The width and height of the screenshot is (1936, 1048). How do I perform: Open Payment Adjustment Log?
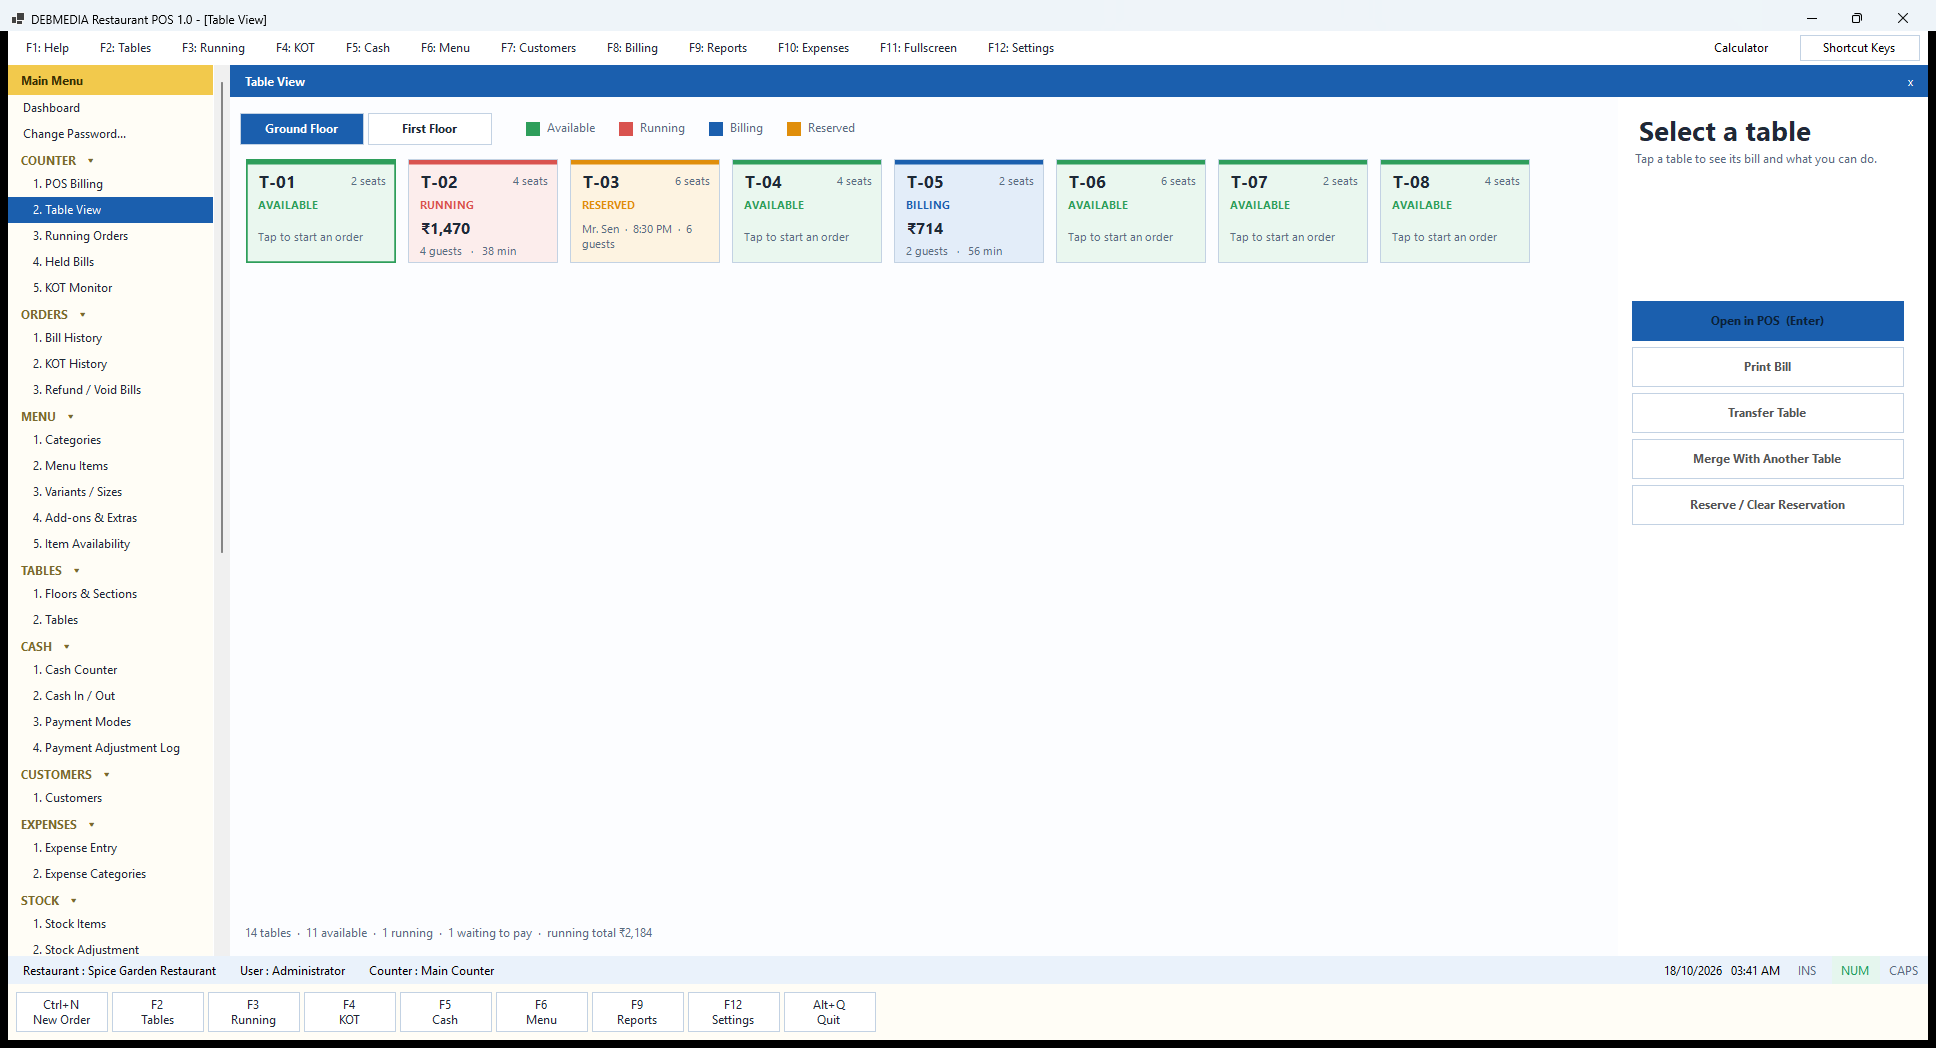click(x=110, y=748)
